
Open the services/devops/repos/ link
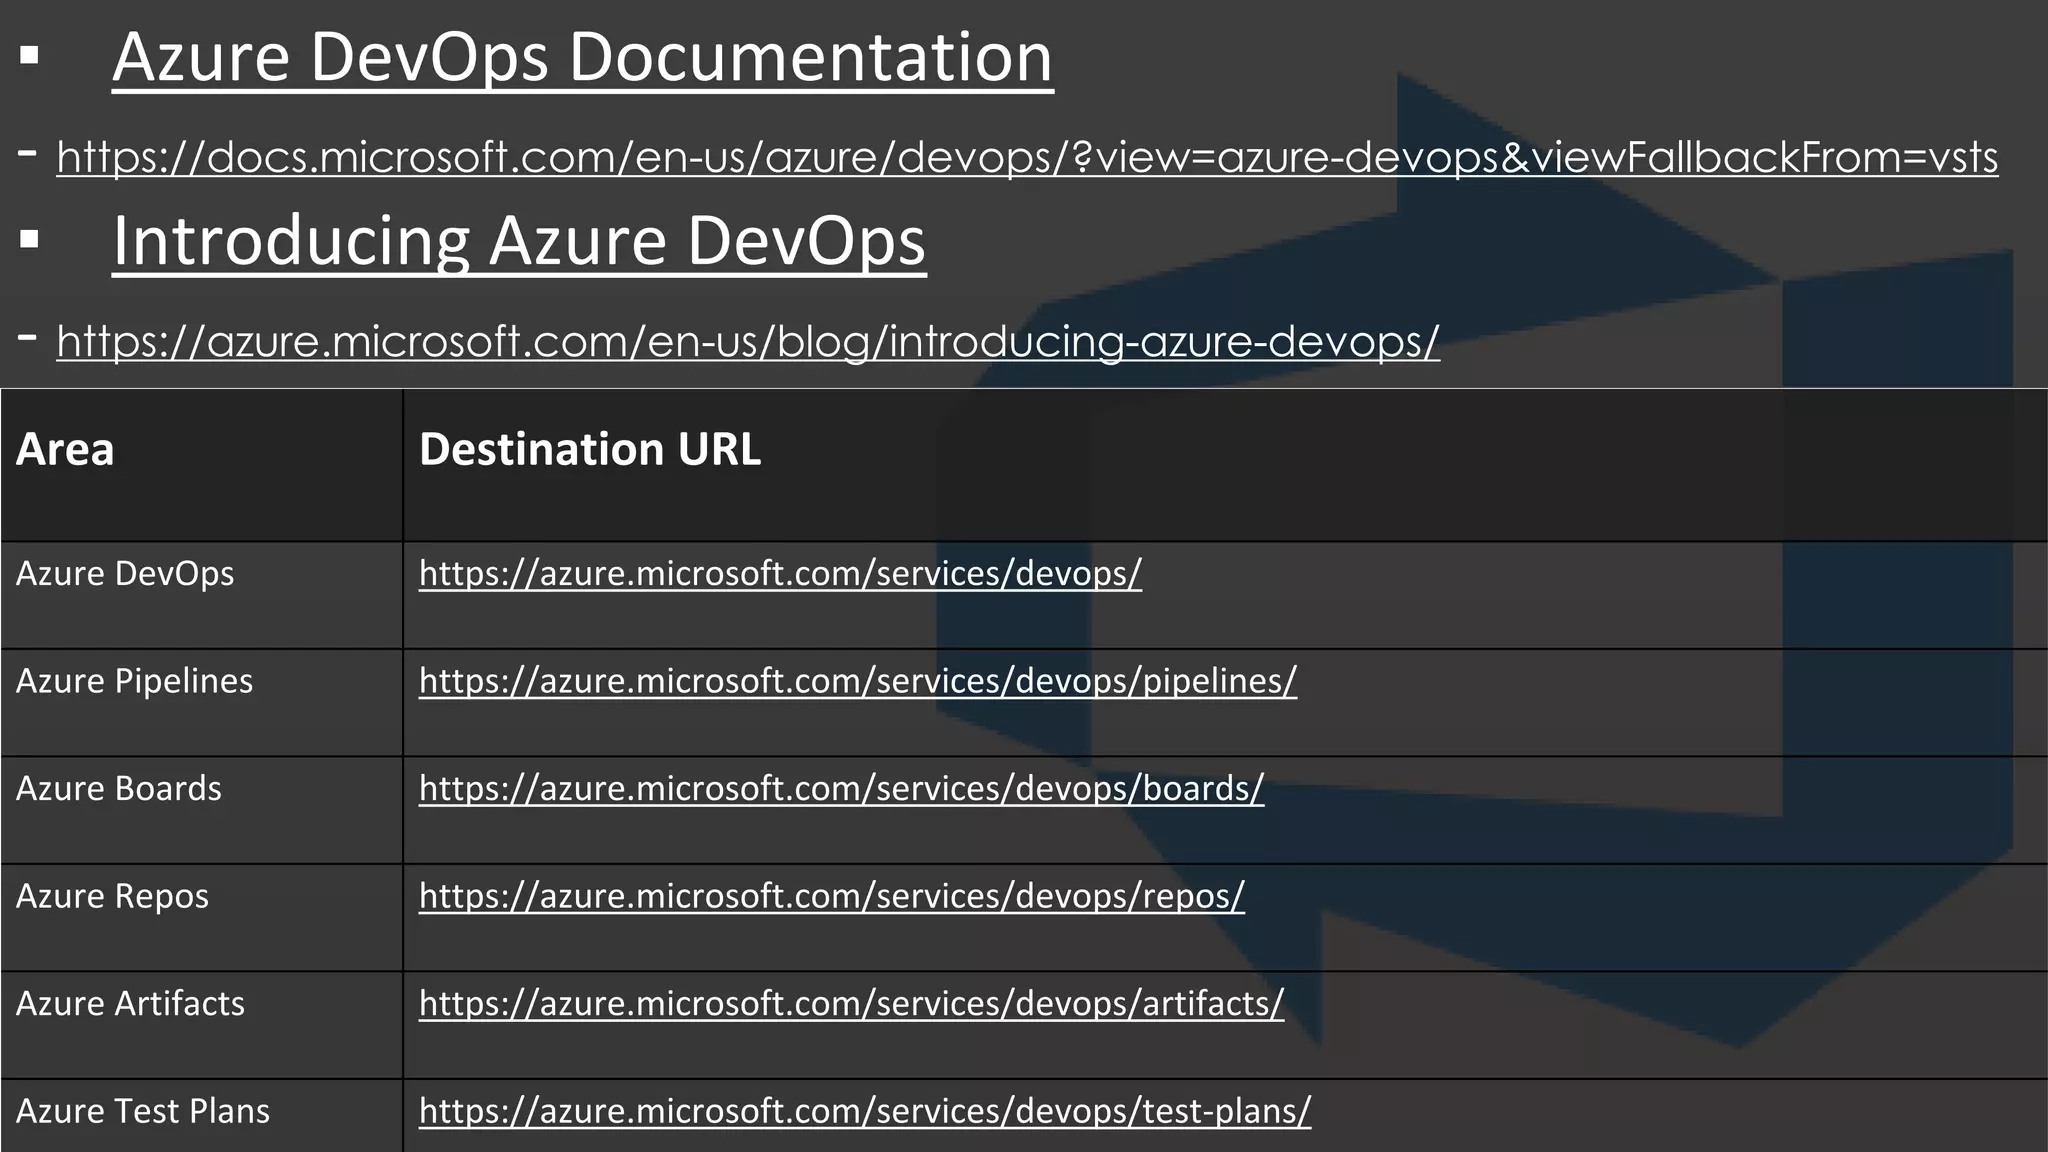tap(832, 896)
